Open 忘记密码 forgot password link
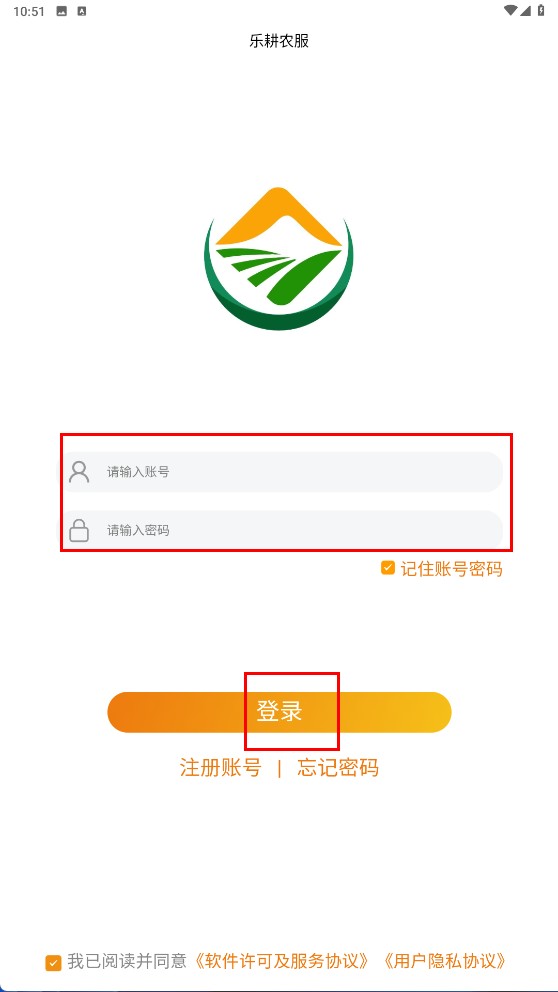Screen dimensions: 558x992 (338, 767)
